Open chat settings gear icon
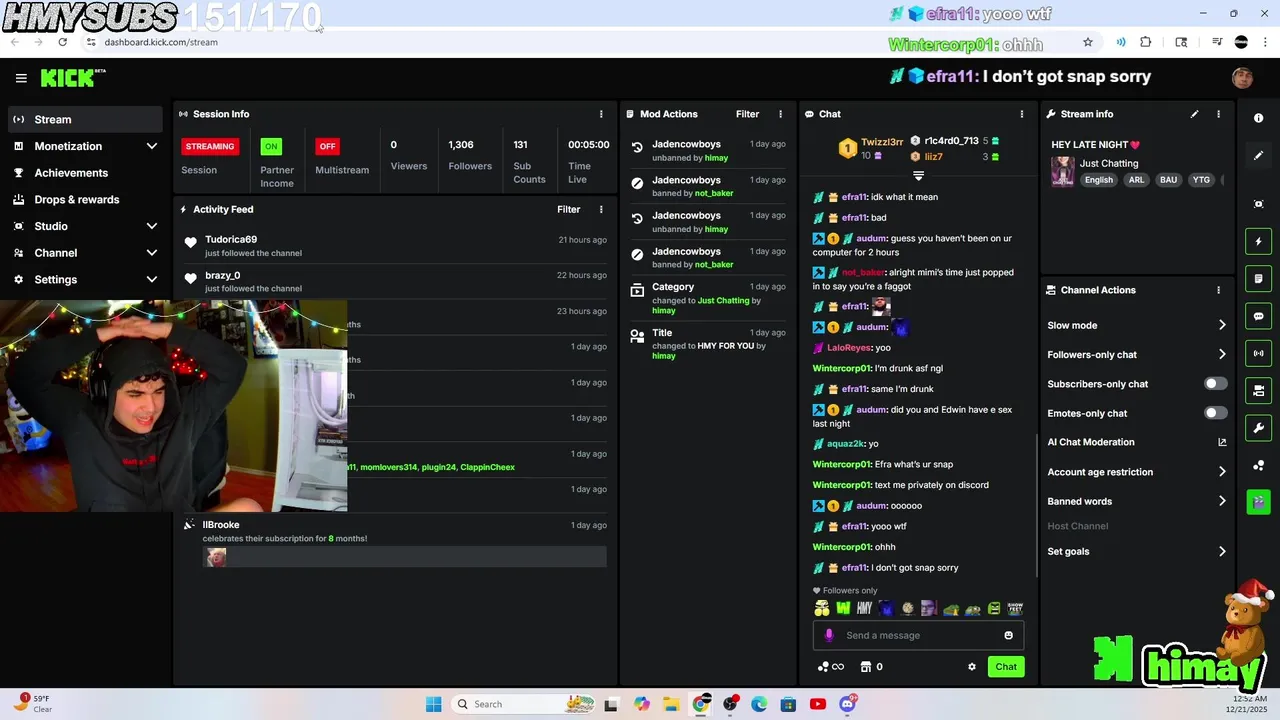Screen dimensions: 1280x720 pyautogui.click(x=971, y=667)
